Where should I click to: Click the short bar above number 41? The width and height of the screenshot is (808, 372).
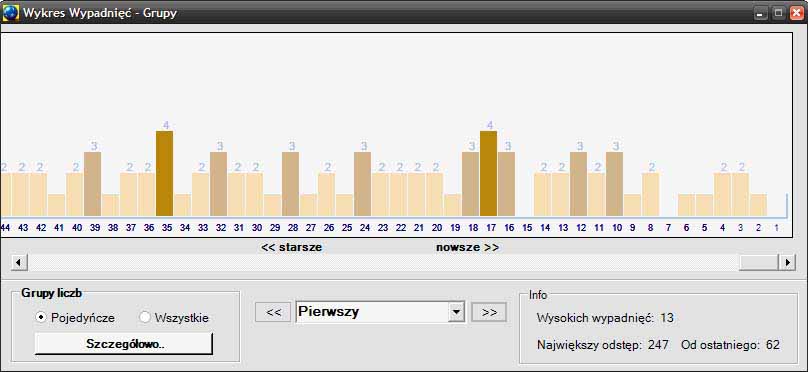57,205
